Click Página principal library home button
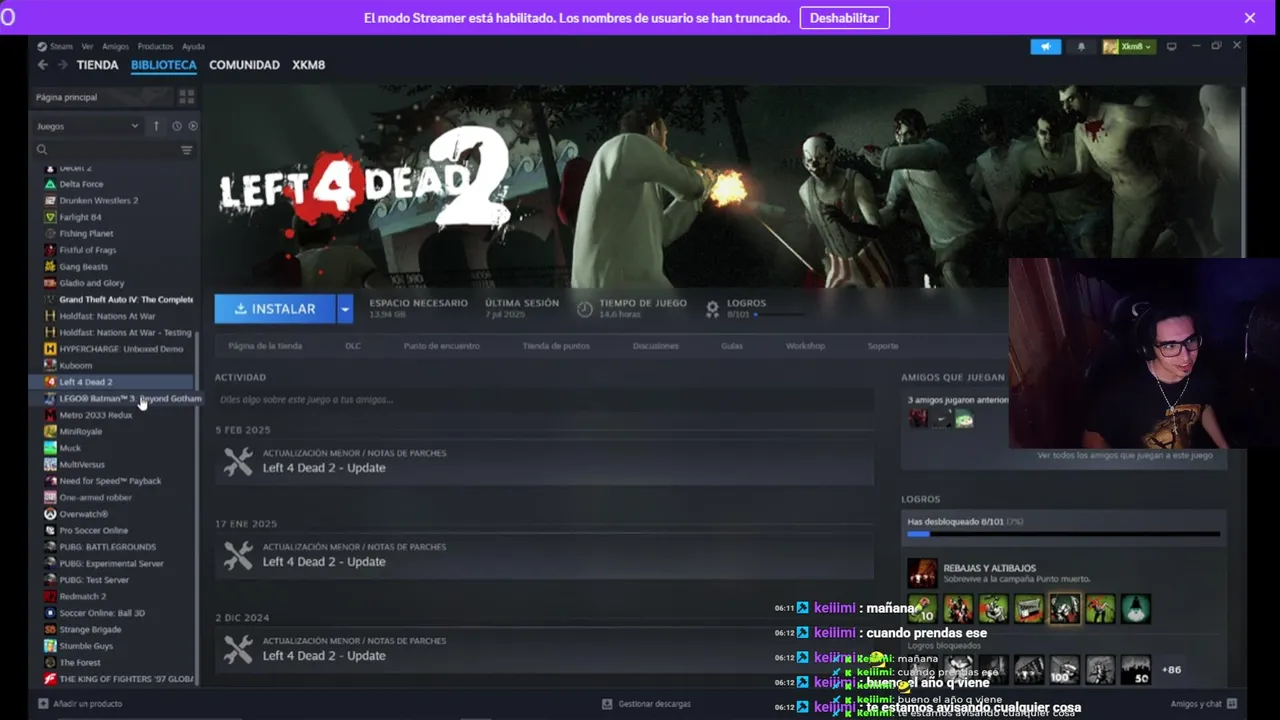This screenshot has width=1280, height=720. tap(103, 97)
